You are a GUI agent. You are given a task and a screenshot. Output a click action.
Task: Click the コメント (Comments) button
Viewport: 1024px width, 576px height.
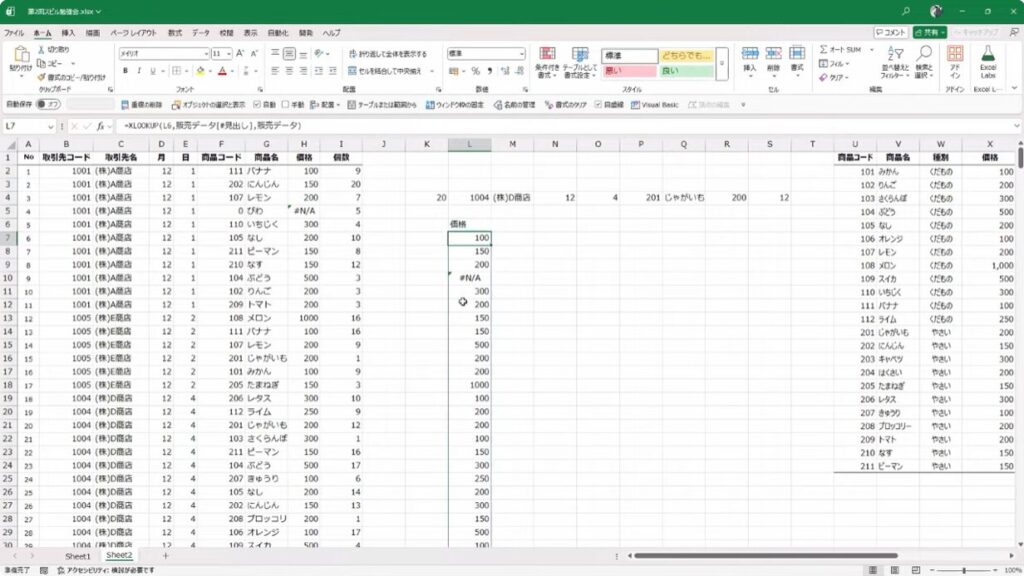(x=891, y=33)
